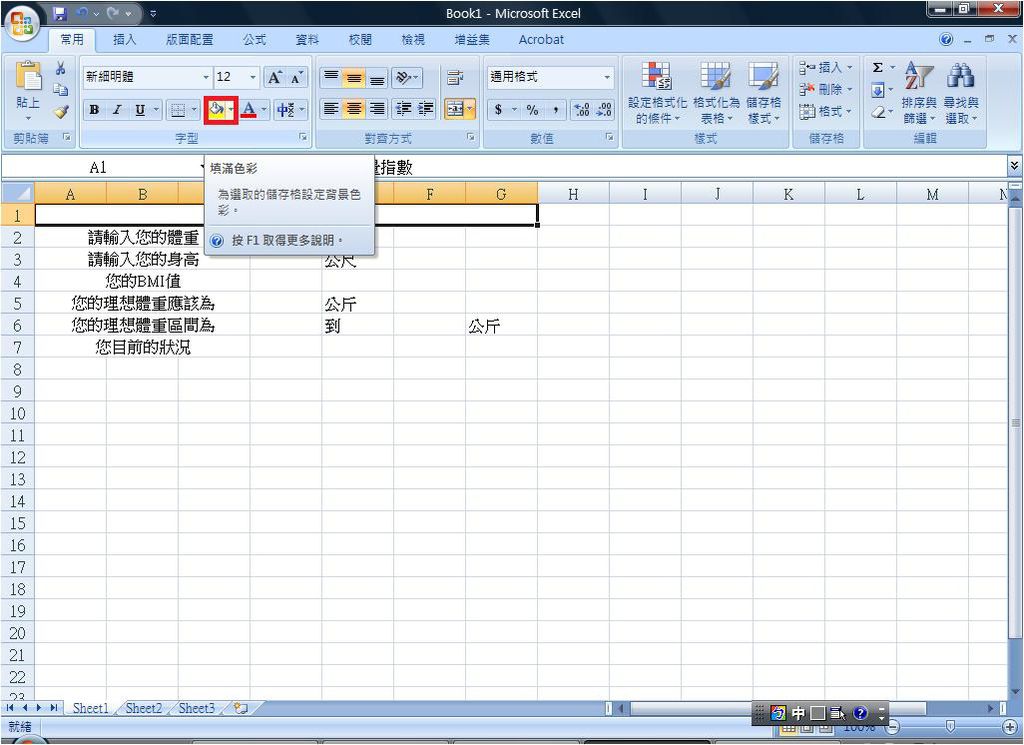Click the decrease decimal button
The width and height of the screenshot is (1024, 745).
click(x=603, y=110)
